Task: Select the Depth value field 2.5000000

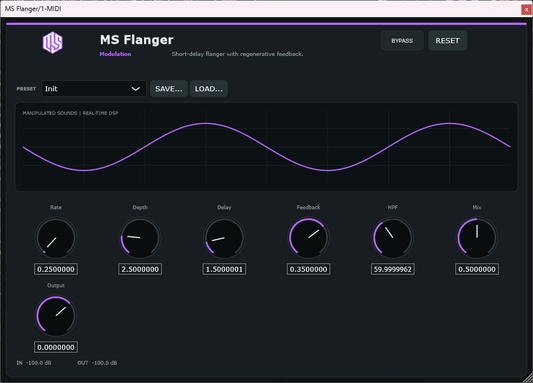Action: 140,269
